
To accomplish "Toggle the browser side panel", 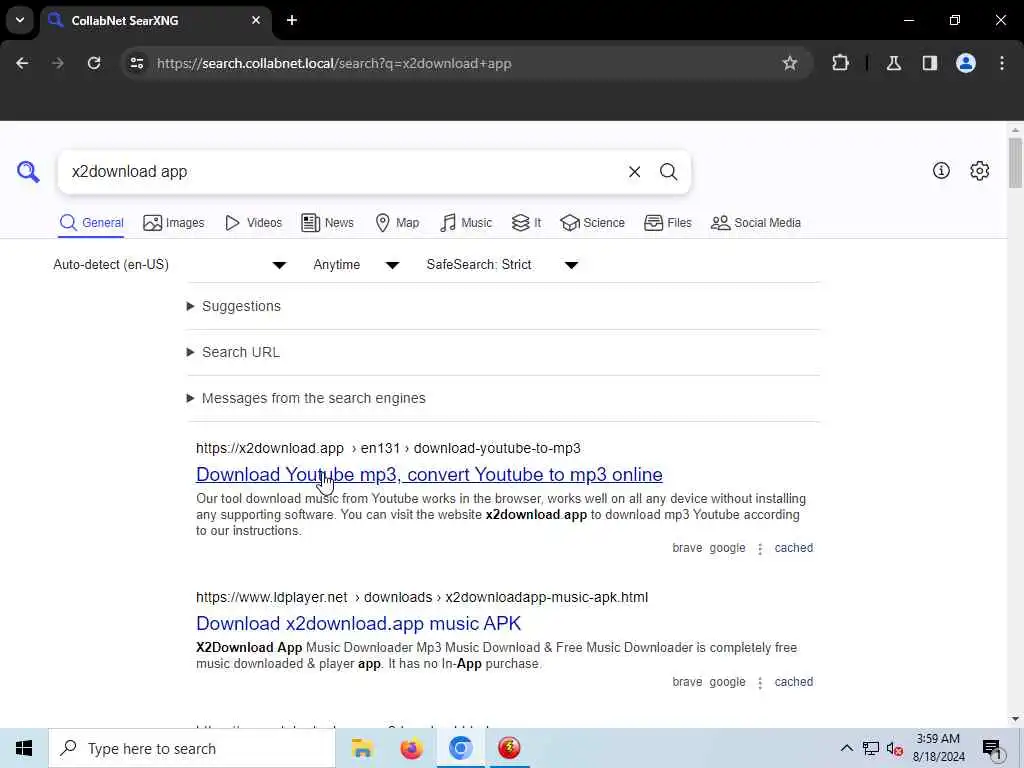I will pyautogui.click(x=930, y=63).
